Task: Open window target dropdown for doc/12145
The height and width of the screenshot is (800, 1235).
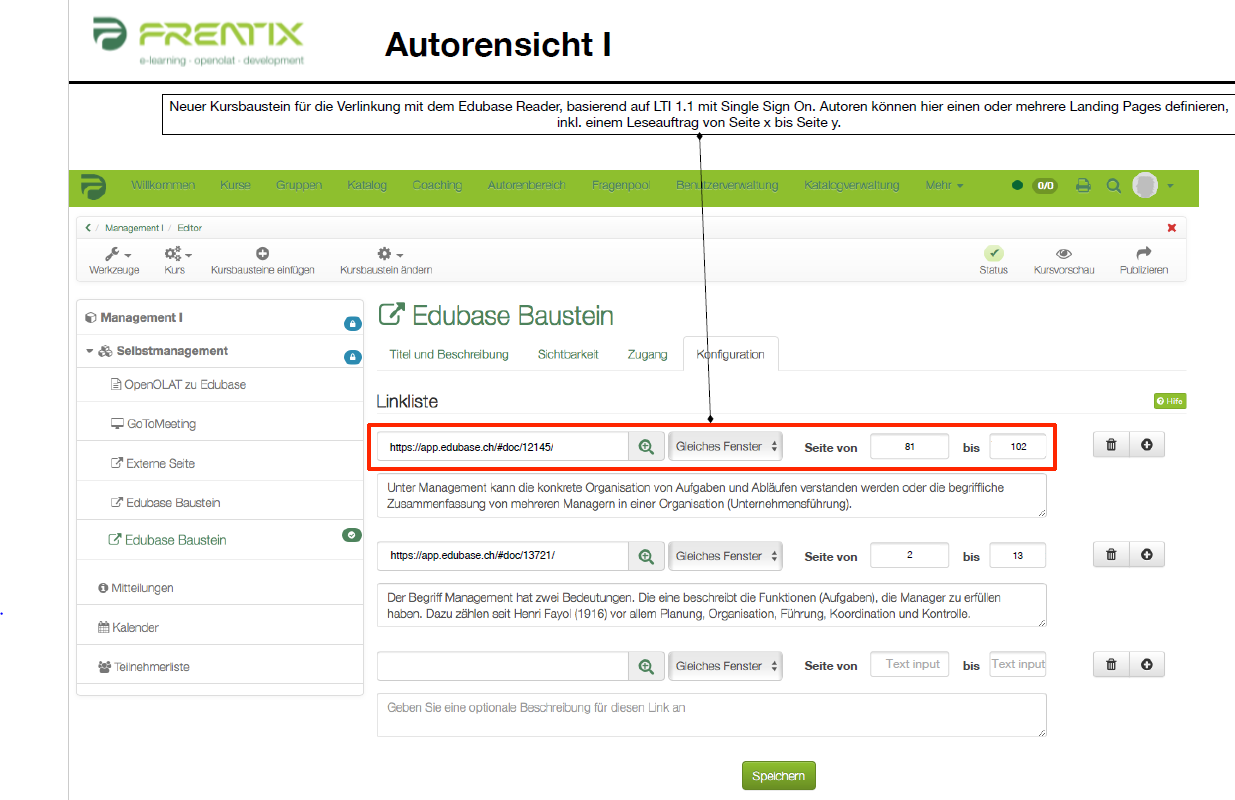Action: [725, 446]
